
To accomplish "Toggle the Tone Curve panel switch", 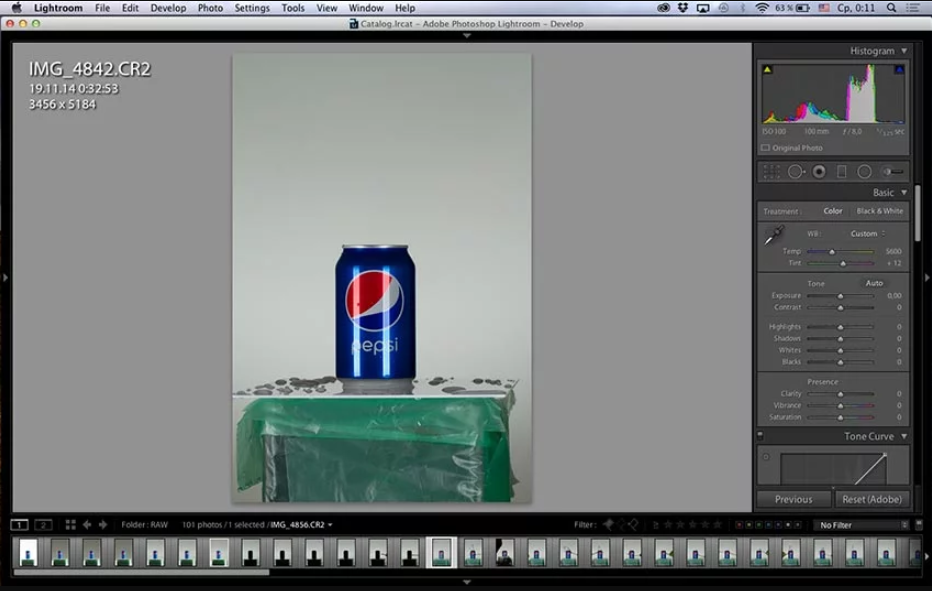I will pyautogui.click(x=760, y=436).
